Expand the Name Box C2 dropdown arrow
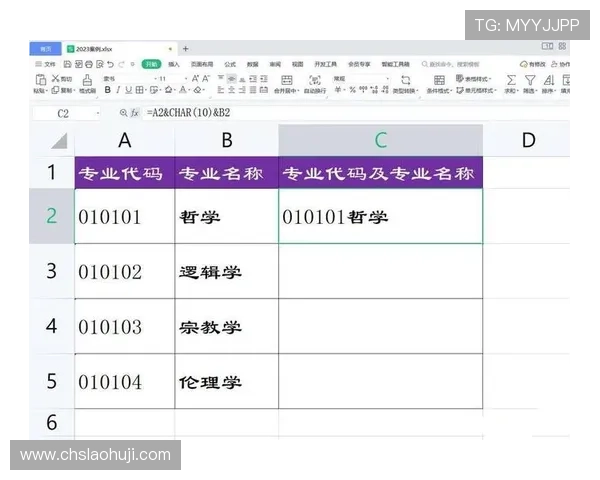600x480 pixels. [98, 113]
